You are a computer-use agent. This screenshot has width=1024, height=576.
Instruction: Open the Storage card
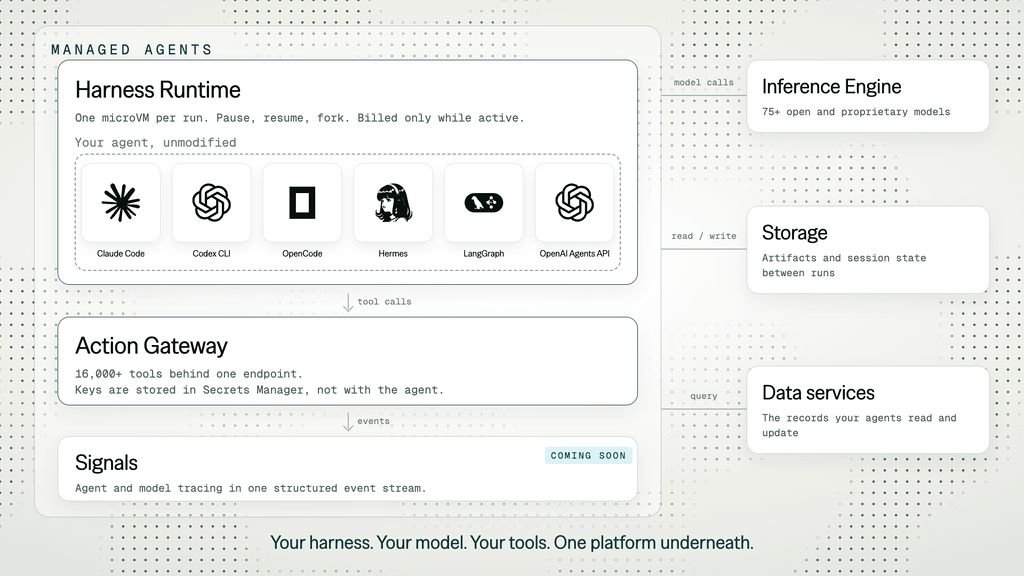[868, 250]
